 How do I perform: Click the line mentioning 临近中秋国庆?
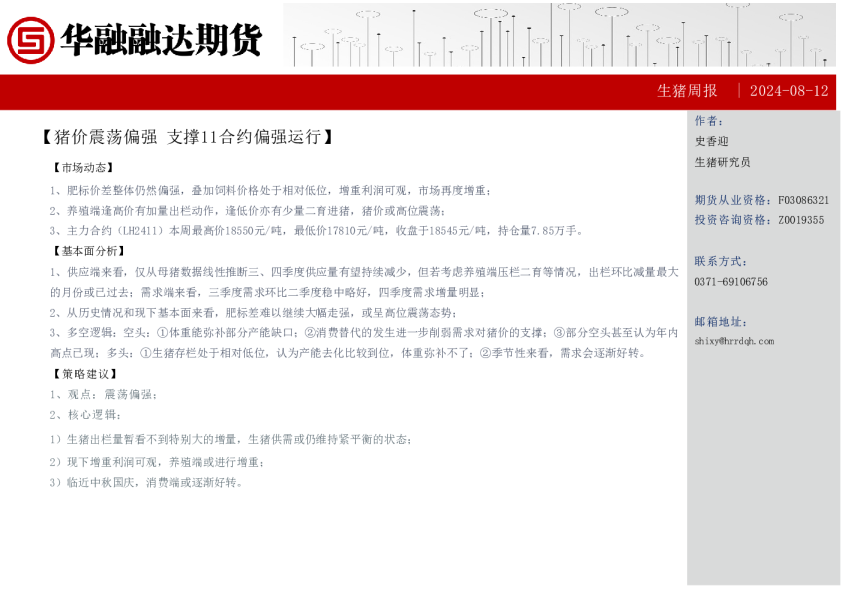(x=147, y=482)
